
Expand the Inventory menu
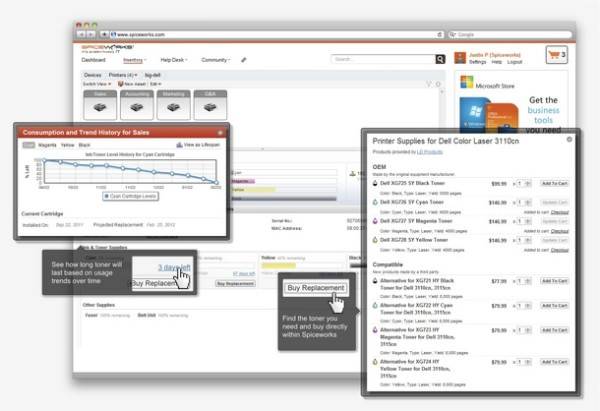(x=135, y=60)
